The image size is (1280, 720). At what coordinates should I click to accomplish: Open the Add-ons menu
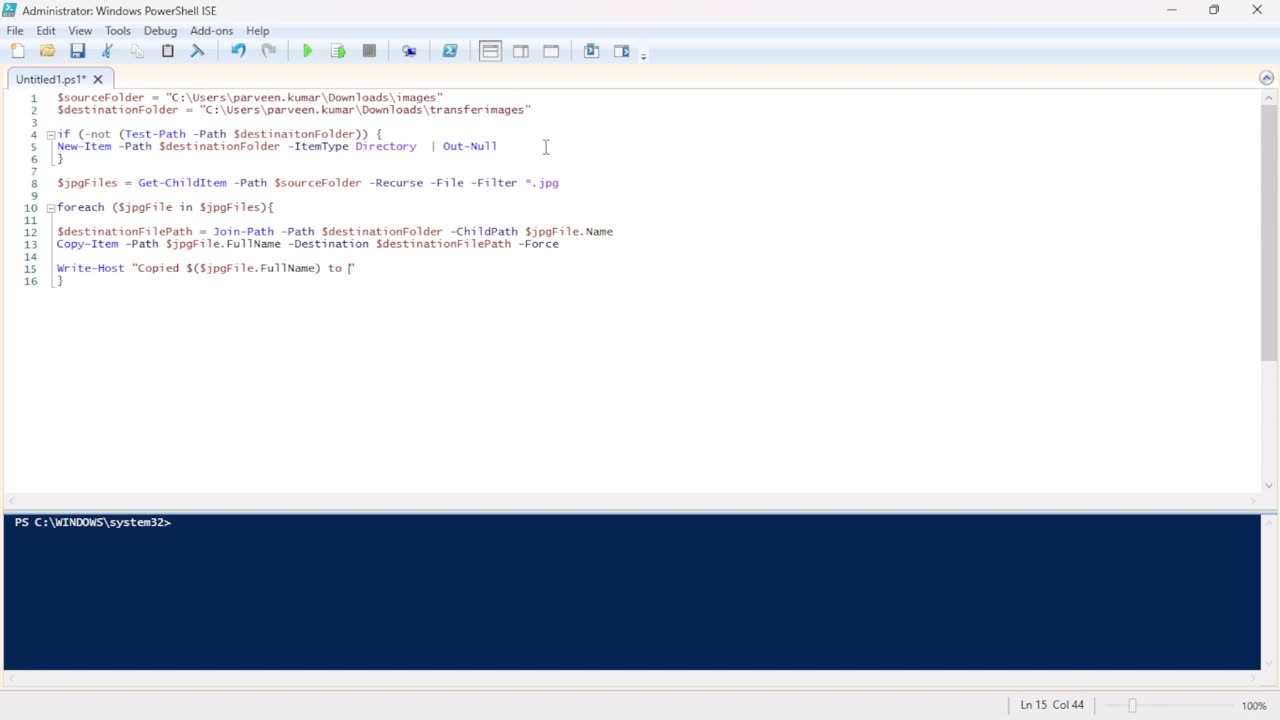(x=211, y=31)
